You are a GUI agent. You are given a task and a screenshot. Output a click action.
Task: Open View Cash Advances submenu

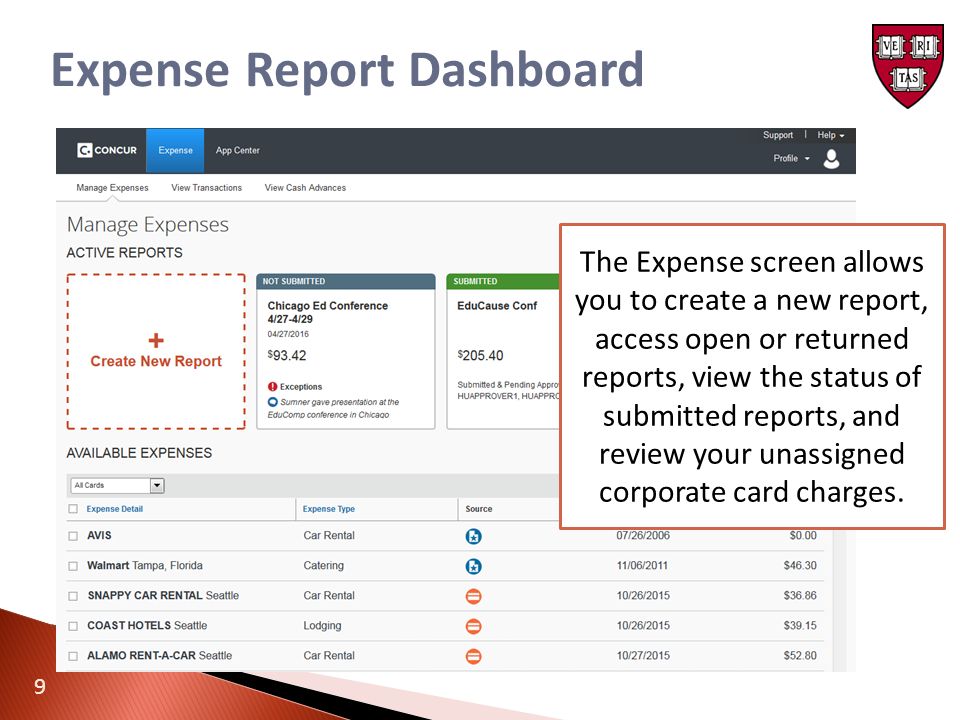(305, 187)
